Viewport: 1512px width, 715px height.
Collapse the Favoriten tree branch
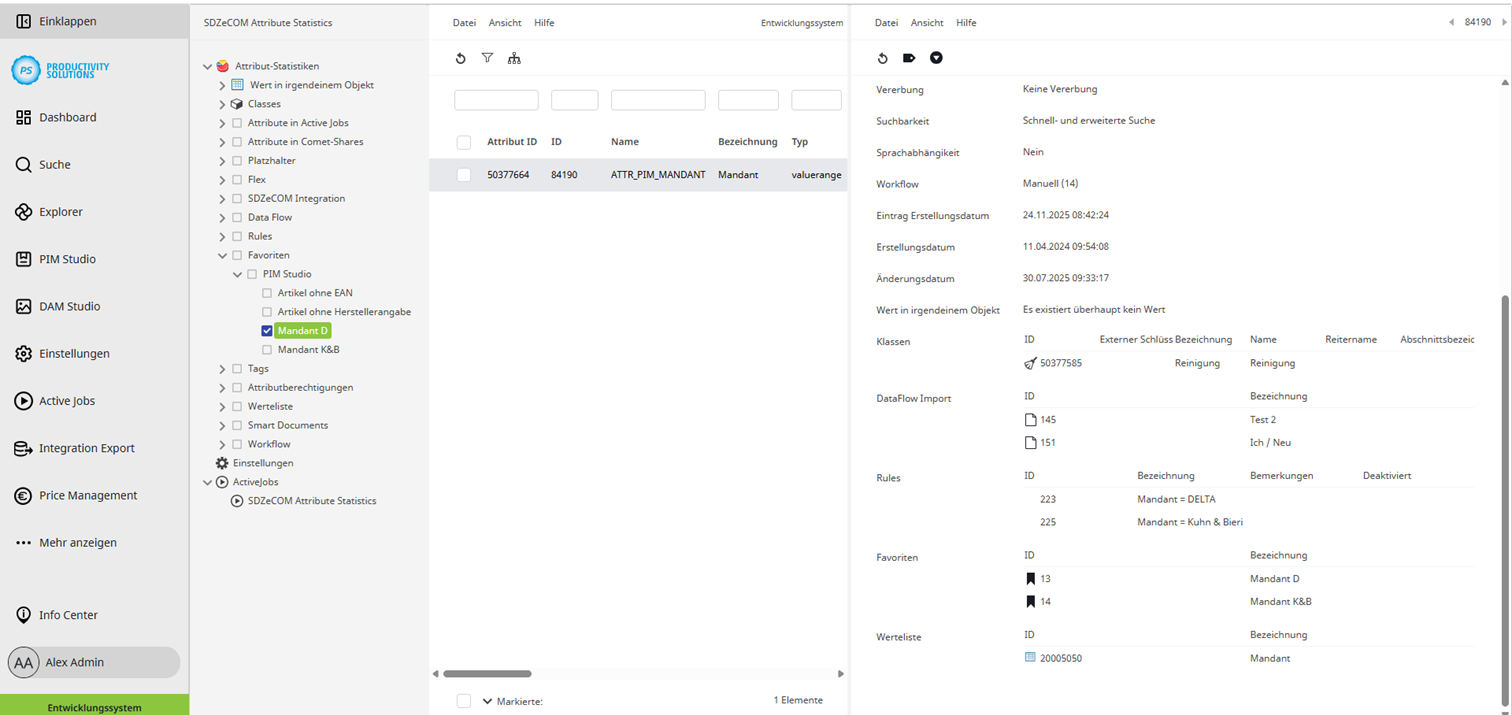221,254
